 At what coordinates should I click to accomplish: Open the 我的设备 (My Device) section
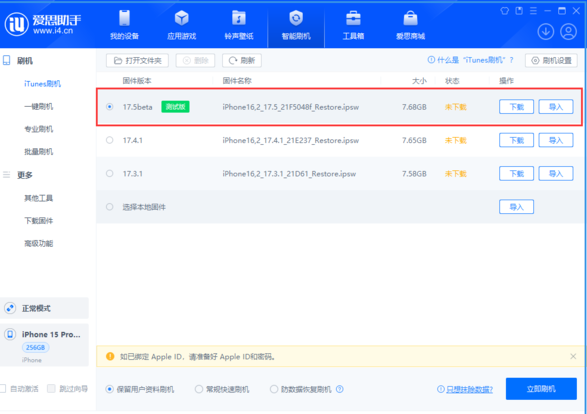(124, 25)
